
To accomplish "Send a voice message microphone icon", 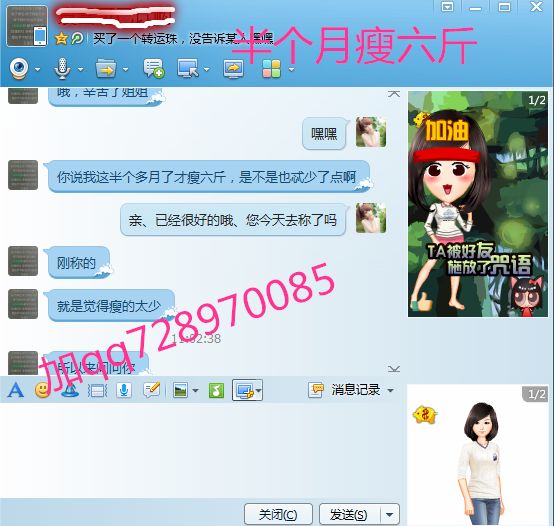I will [x=124, y=390].
